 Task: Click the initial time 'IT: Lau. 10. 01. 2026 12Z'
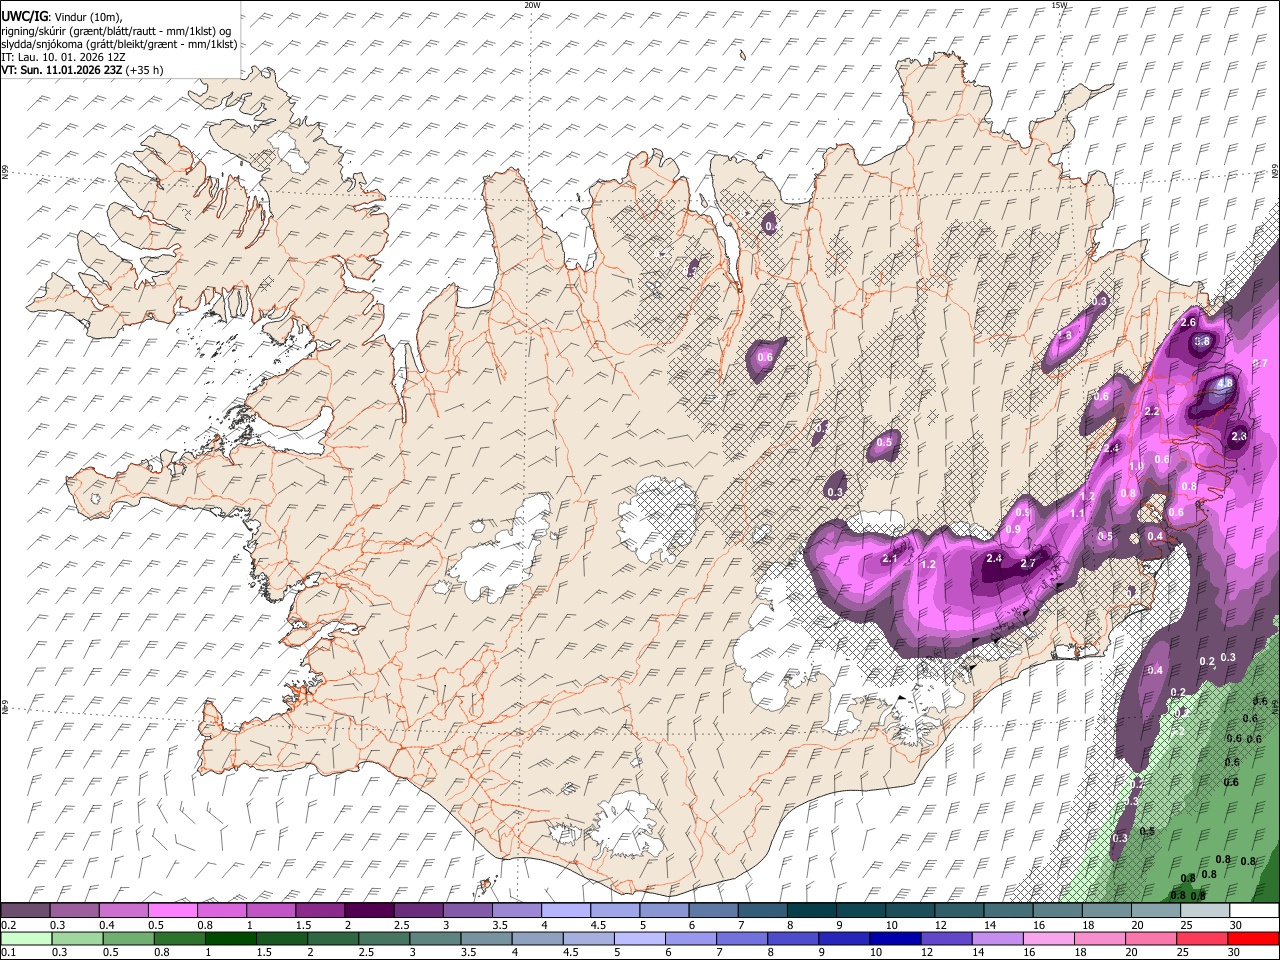pos(63,57)
